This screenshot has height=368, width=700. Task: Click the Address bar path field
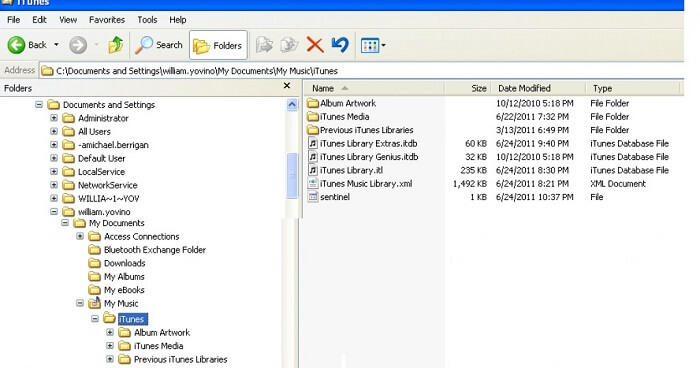362,71
